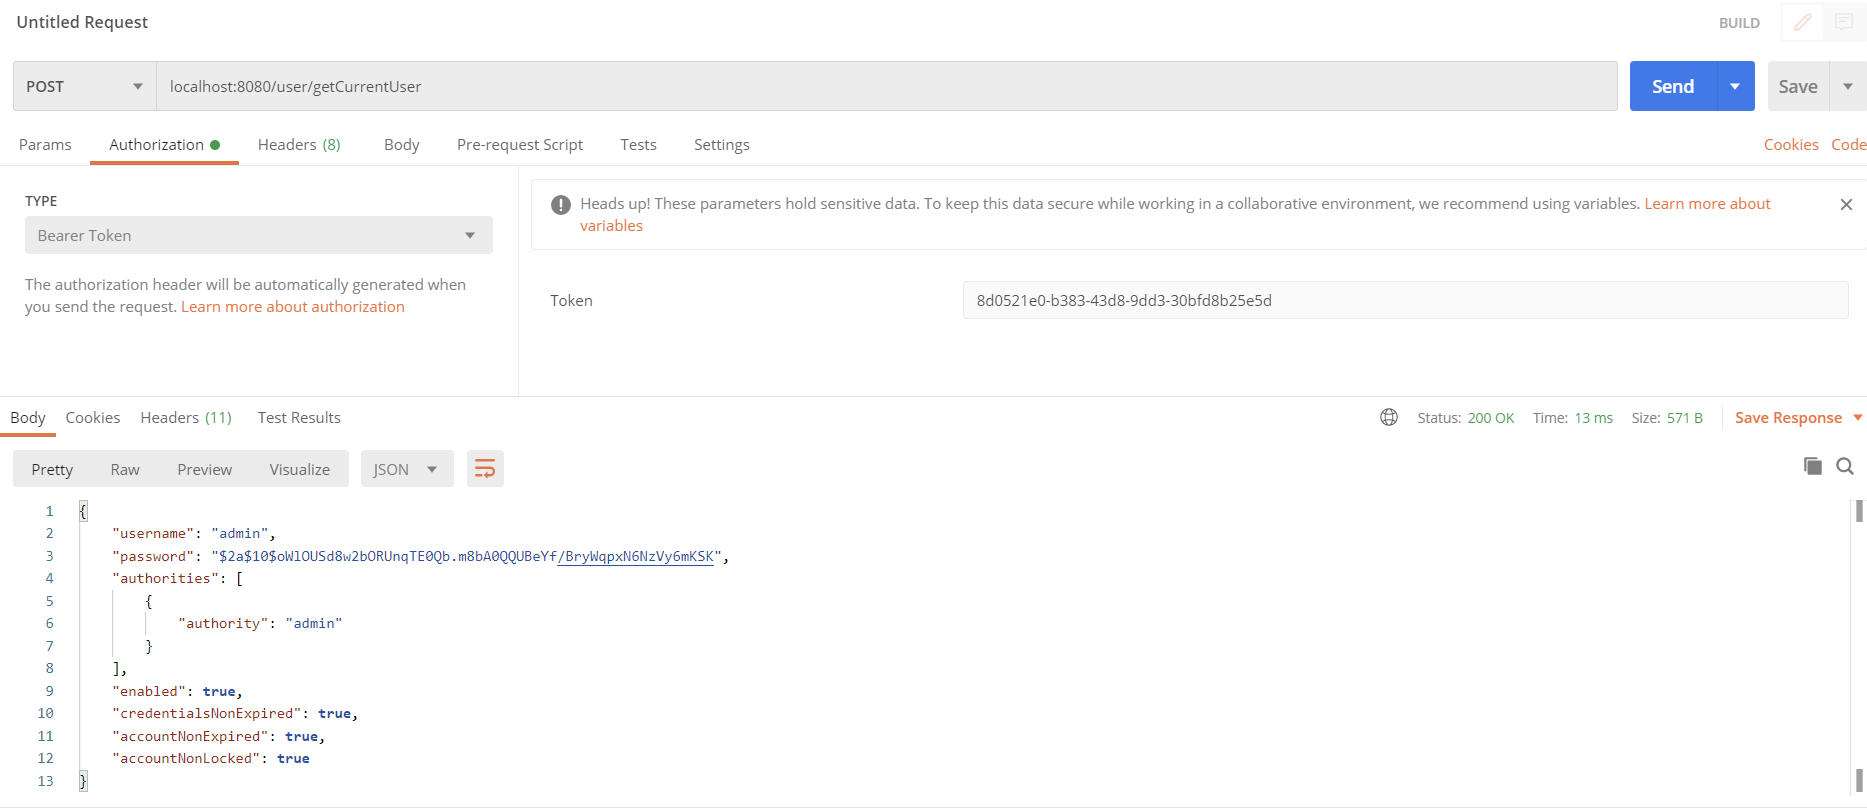This screenshot has width=1867, height=808.
Task: Click into the Token input field
Action: pyautogui.click(x=1405, y=300)
